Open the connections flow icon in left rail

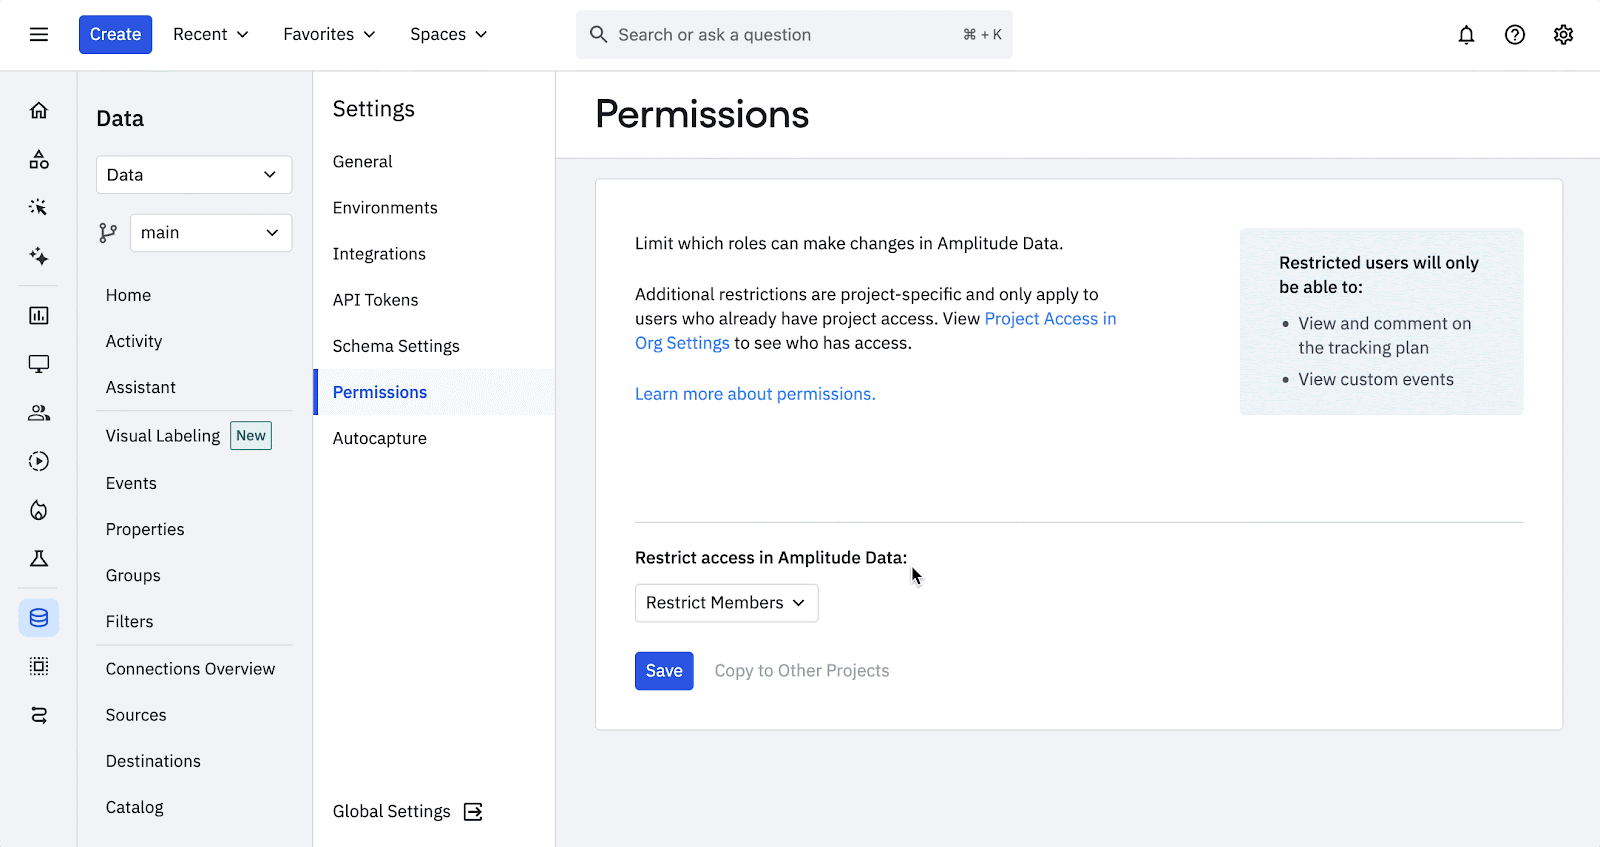click(x=39, y=715)
